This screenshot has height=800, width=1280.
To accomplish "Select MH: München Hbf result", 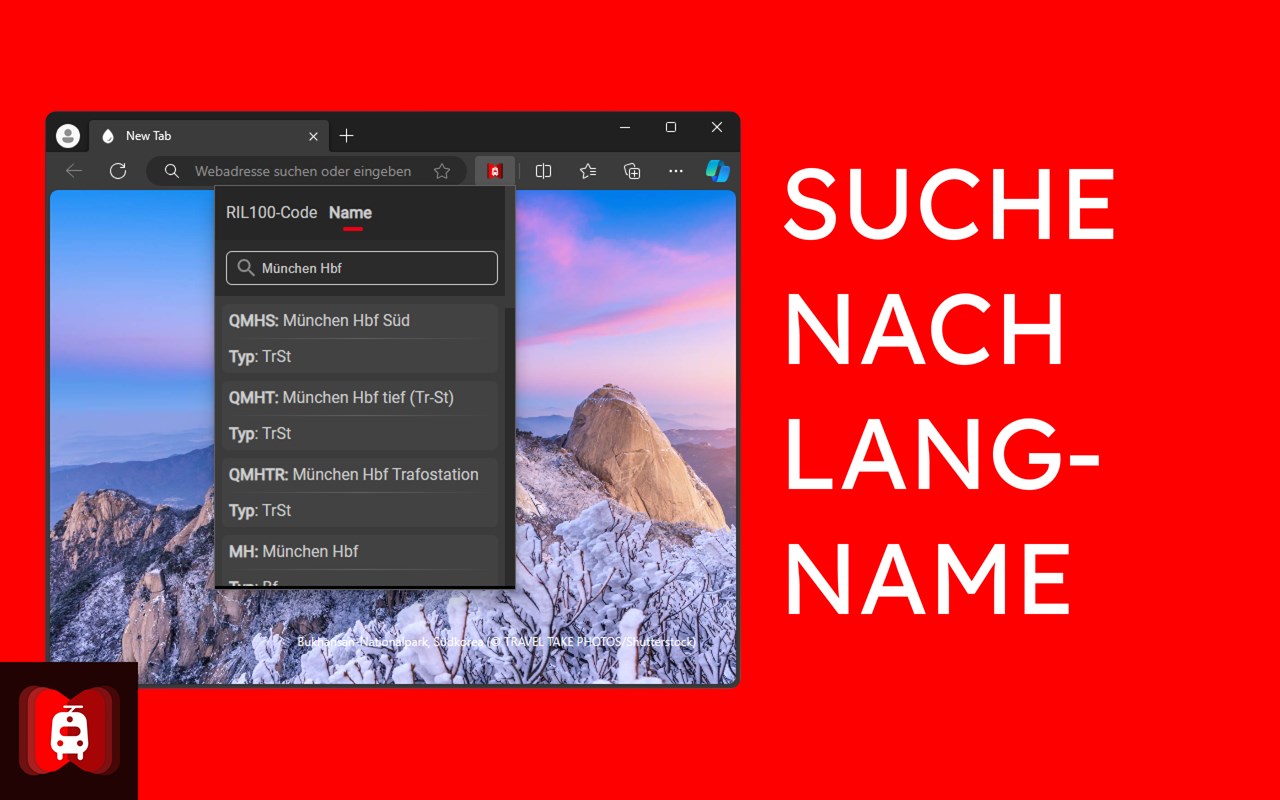I will click(360, 561).
